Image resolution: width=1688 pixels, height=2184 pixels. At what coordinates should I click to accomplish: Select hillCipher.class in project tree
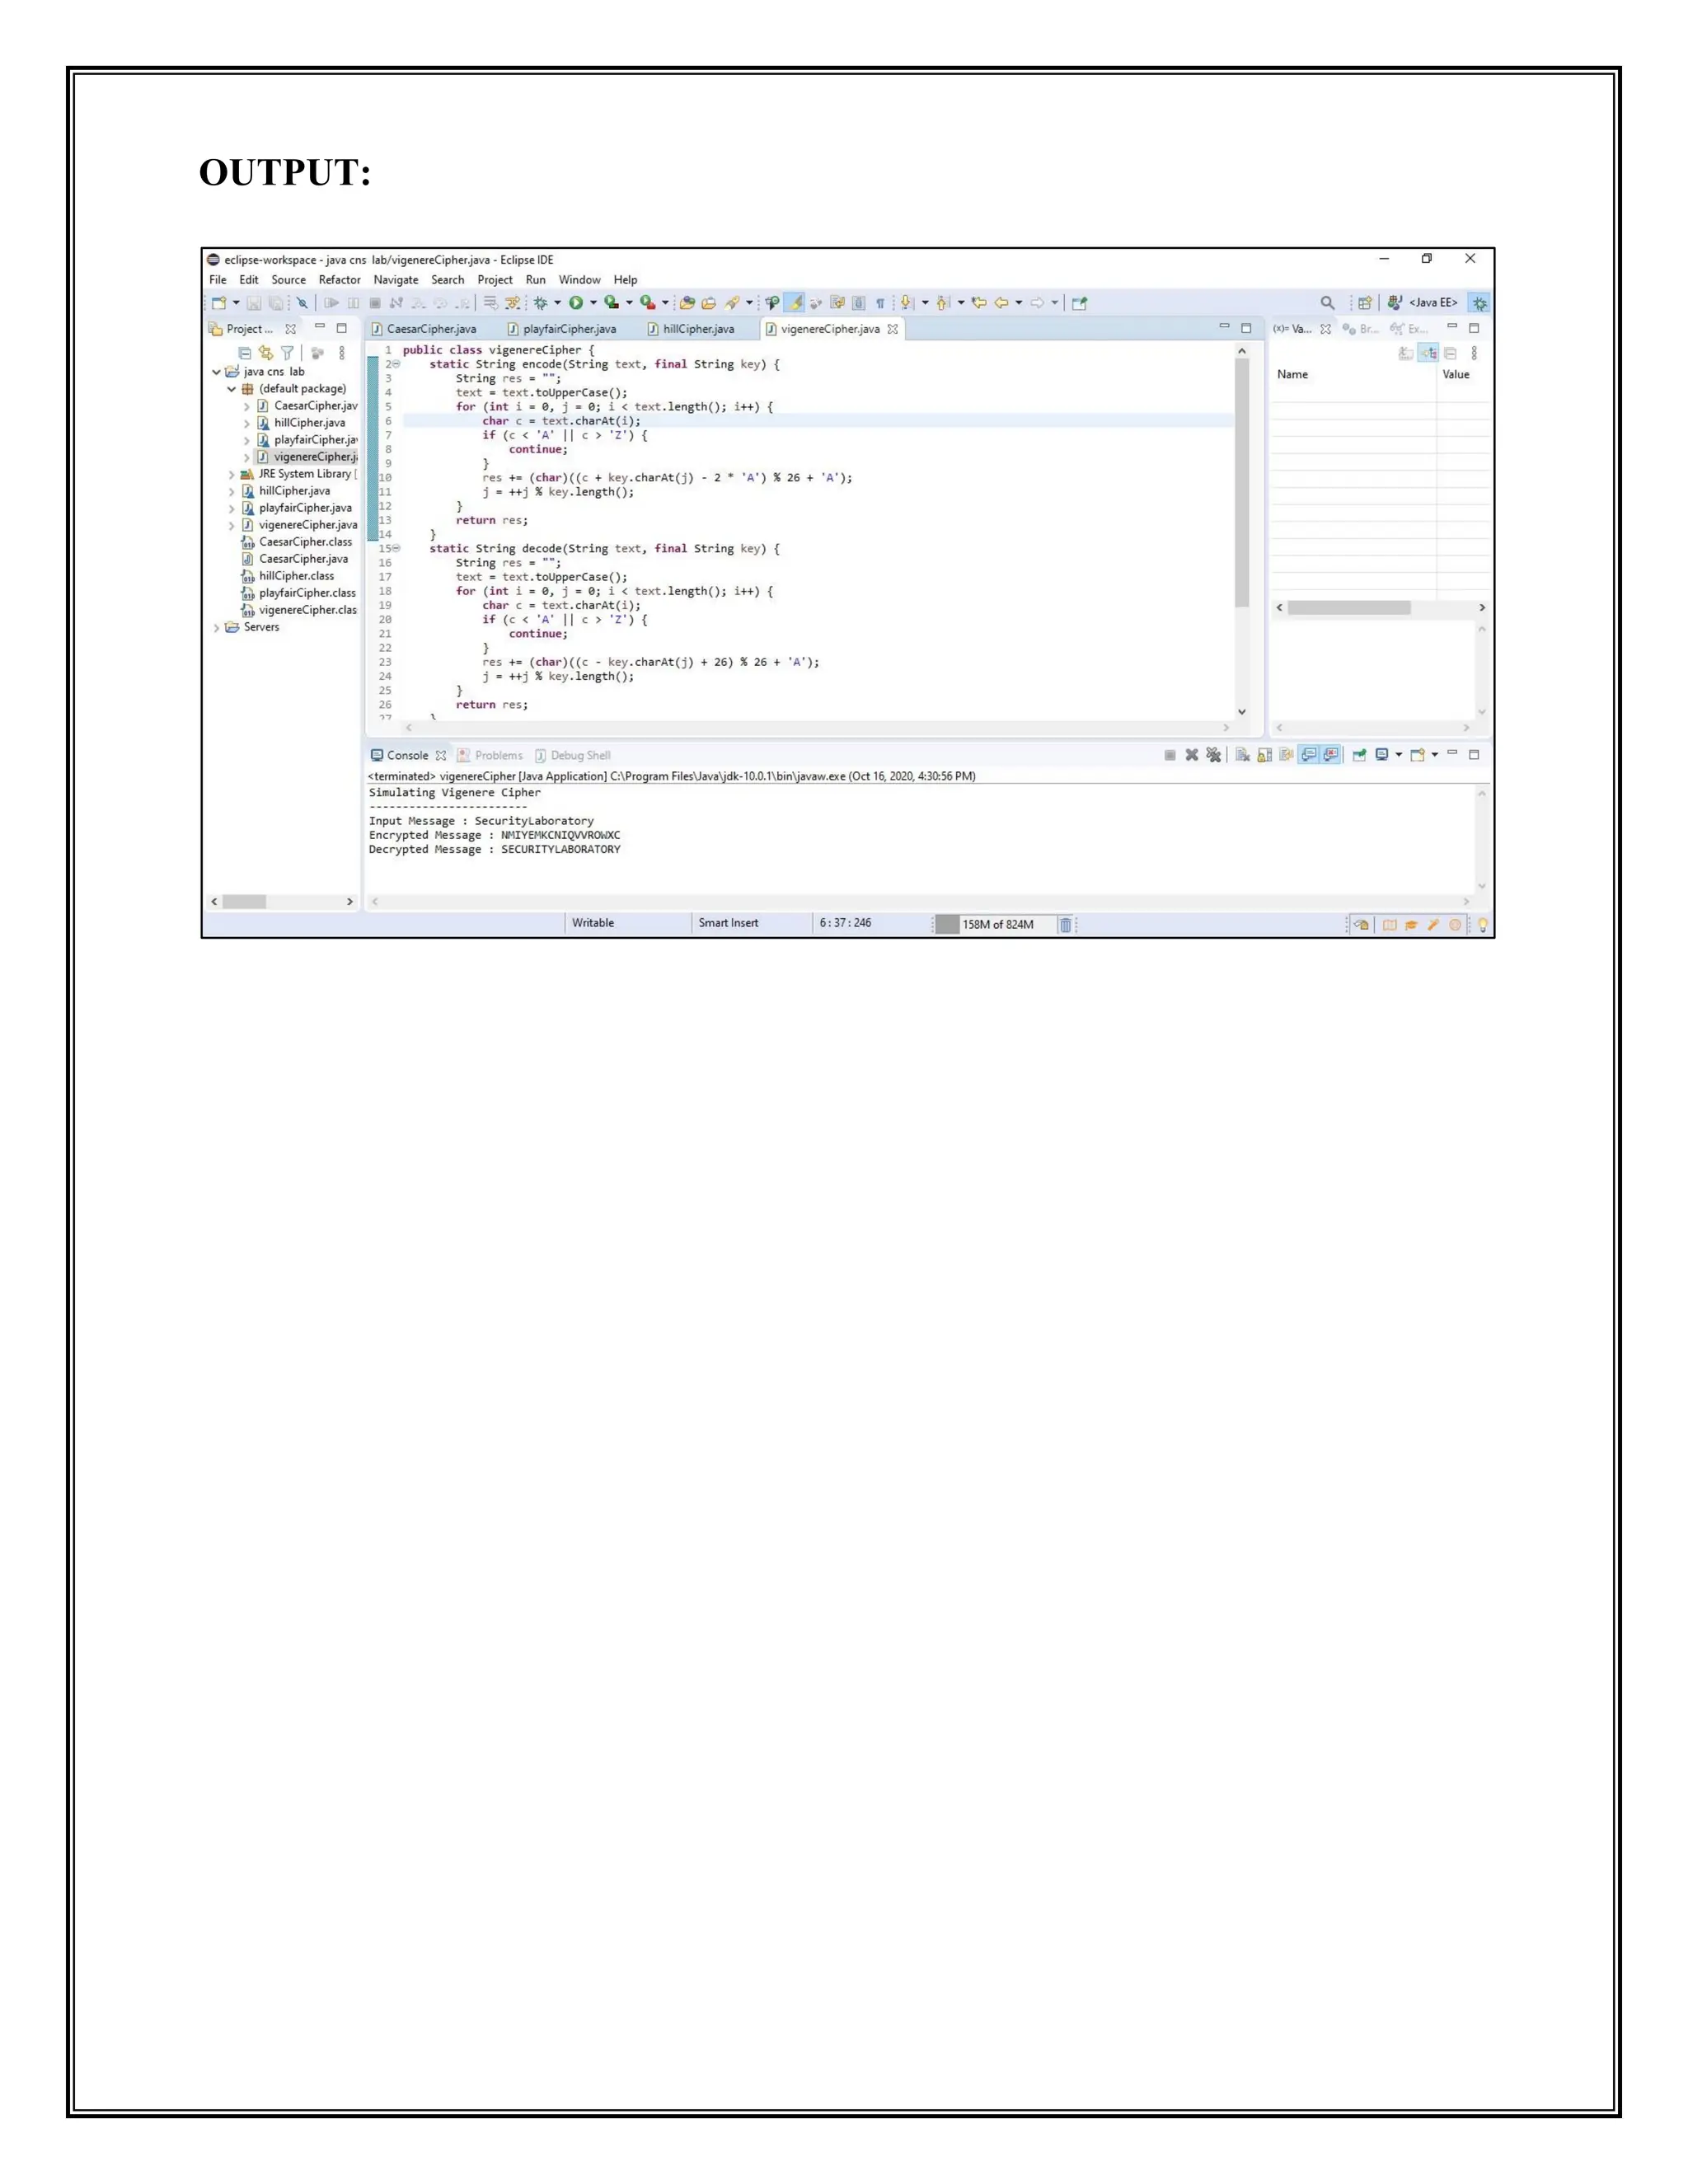[x=296, y=576]
